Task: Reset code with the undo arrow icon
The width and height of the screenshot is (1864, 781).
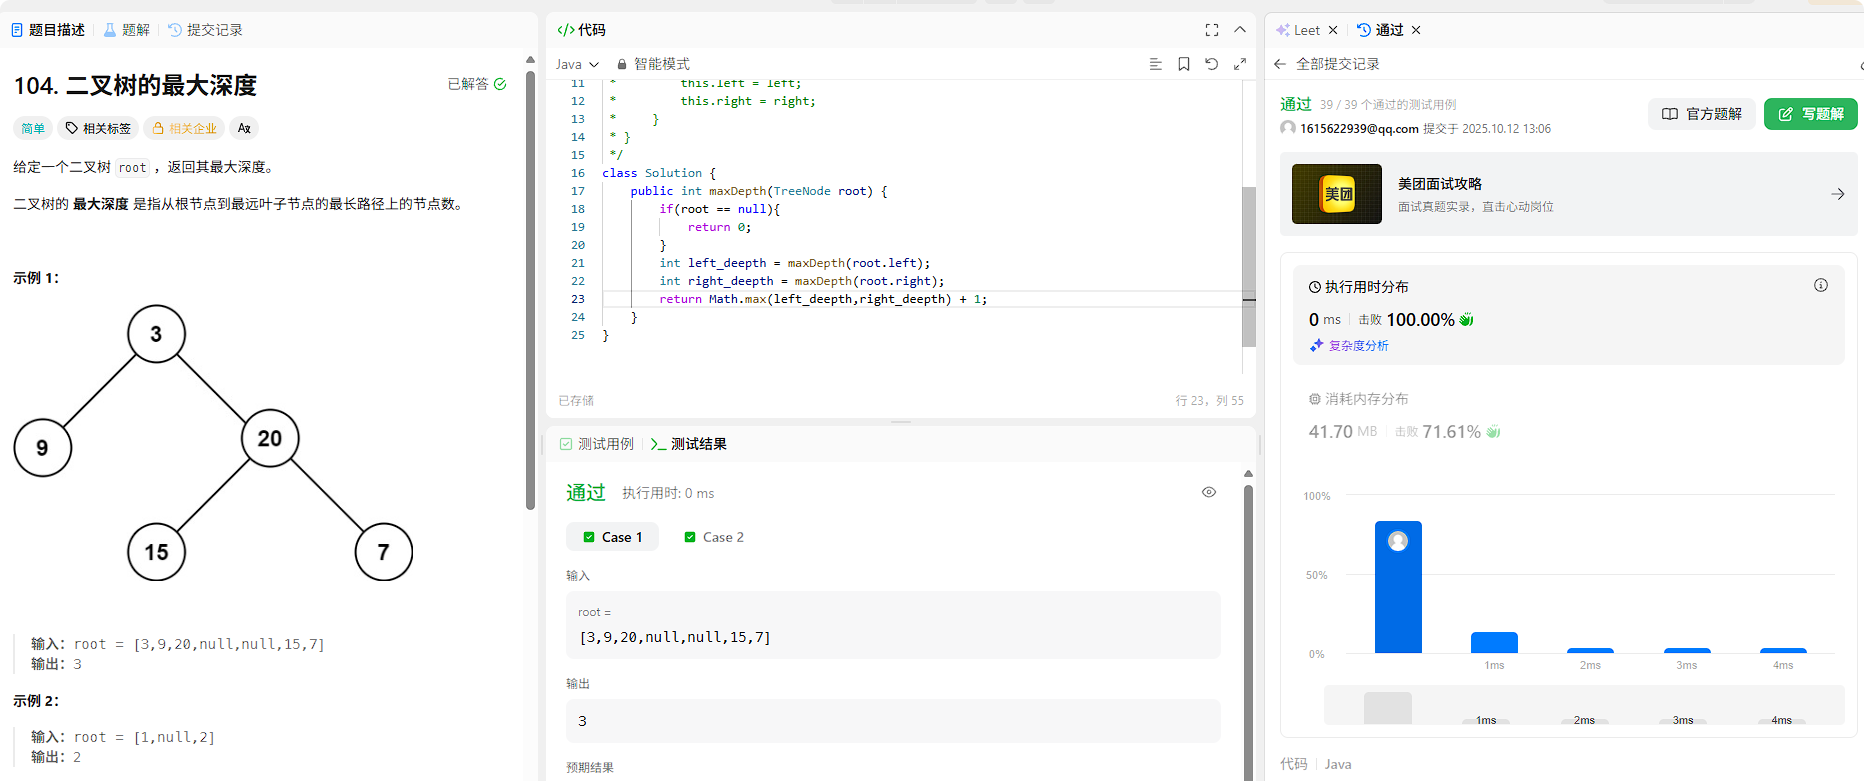Action: tap(1211, 64)
